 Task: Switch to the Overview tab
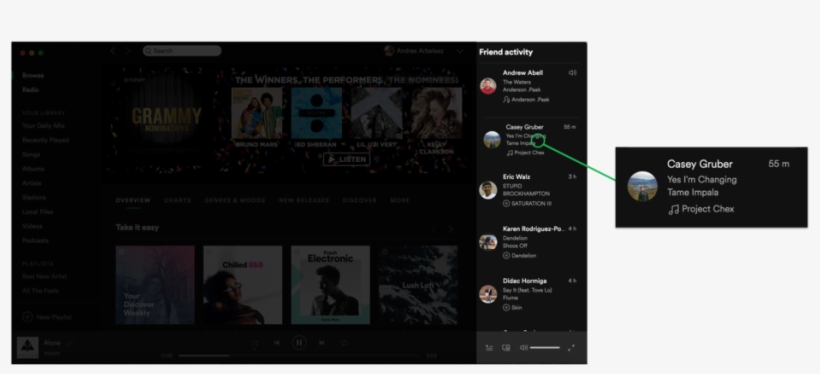pyautogui.click(x=133, y=200)
